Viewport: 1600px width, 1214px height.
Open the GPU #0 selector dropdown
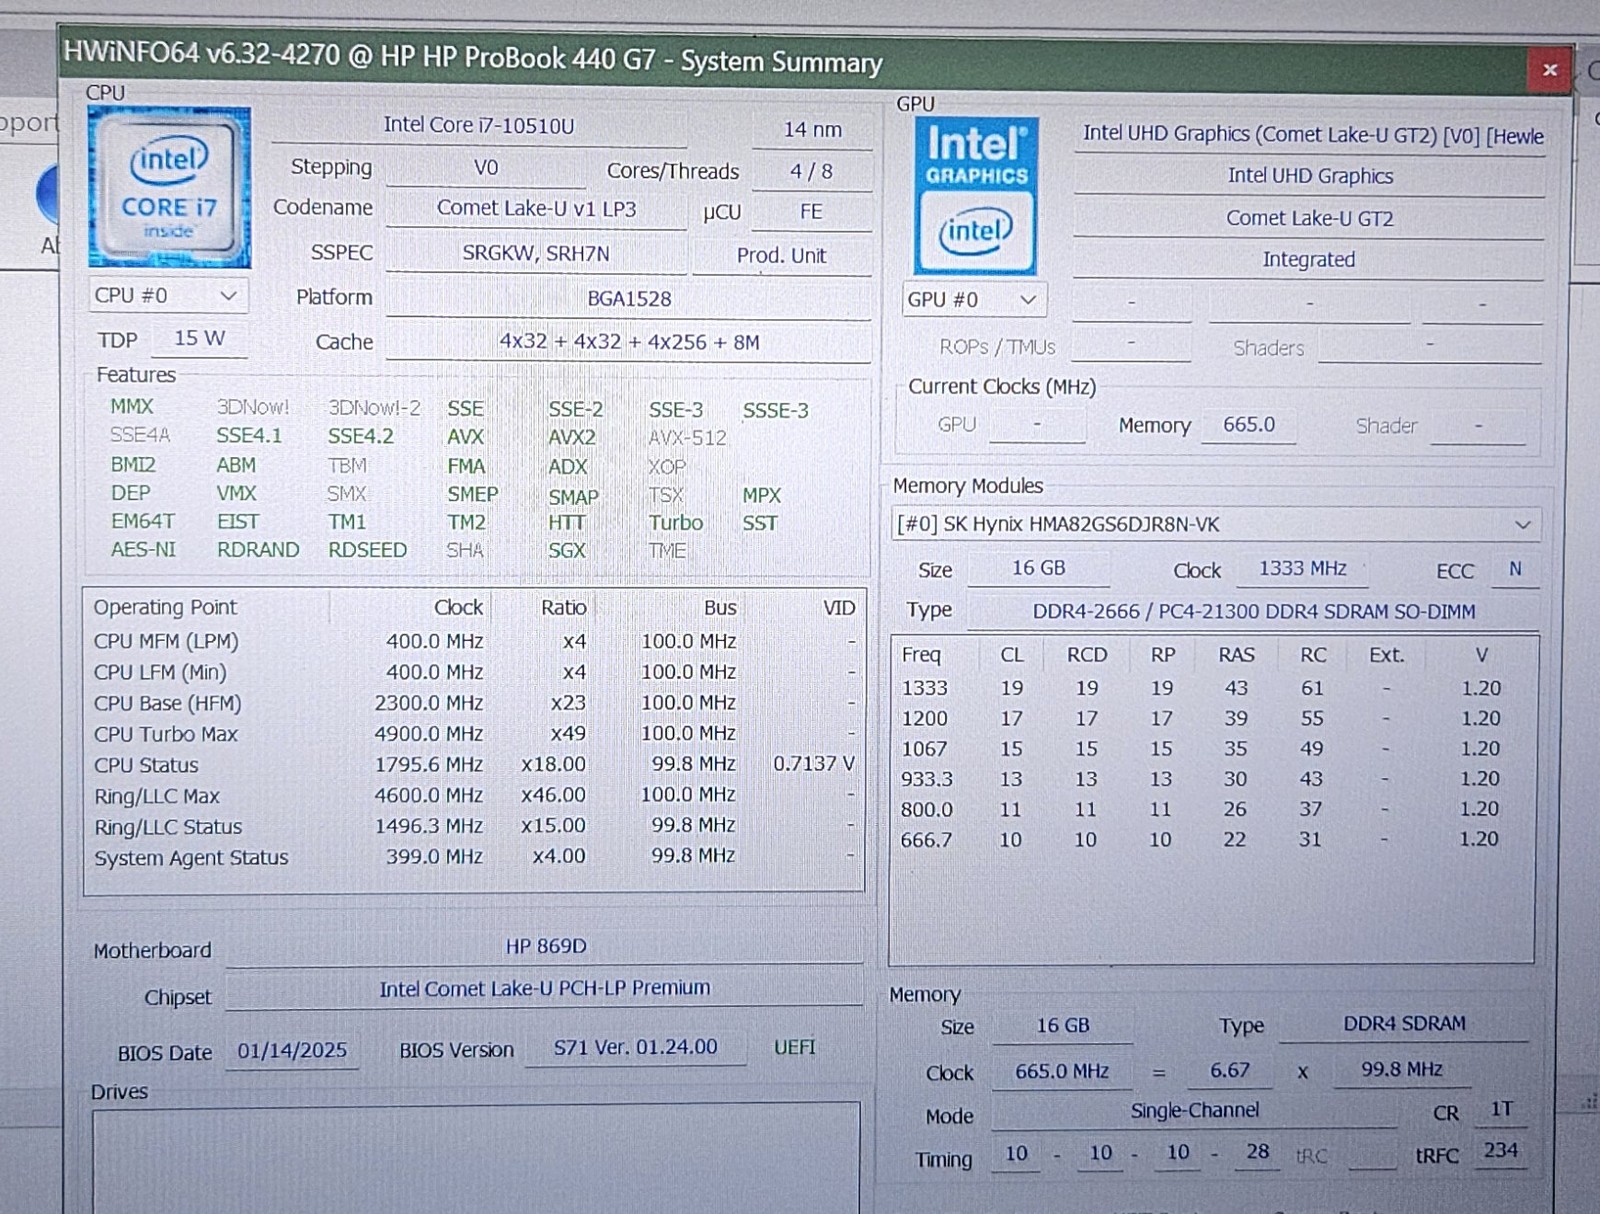pos(973,300)
